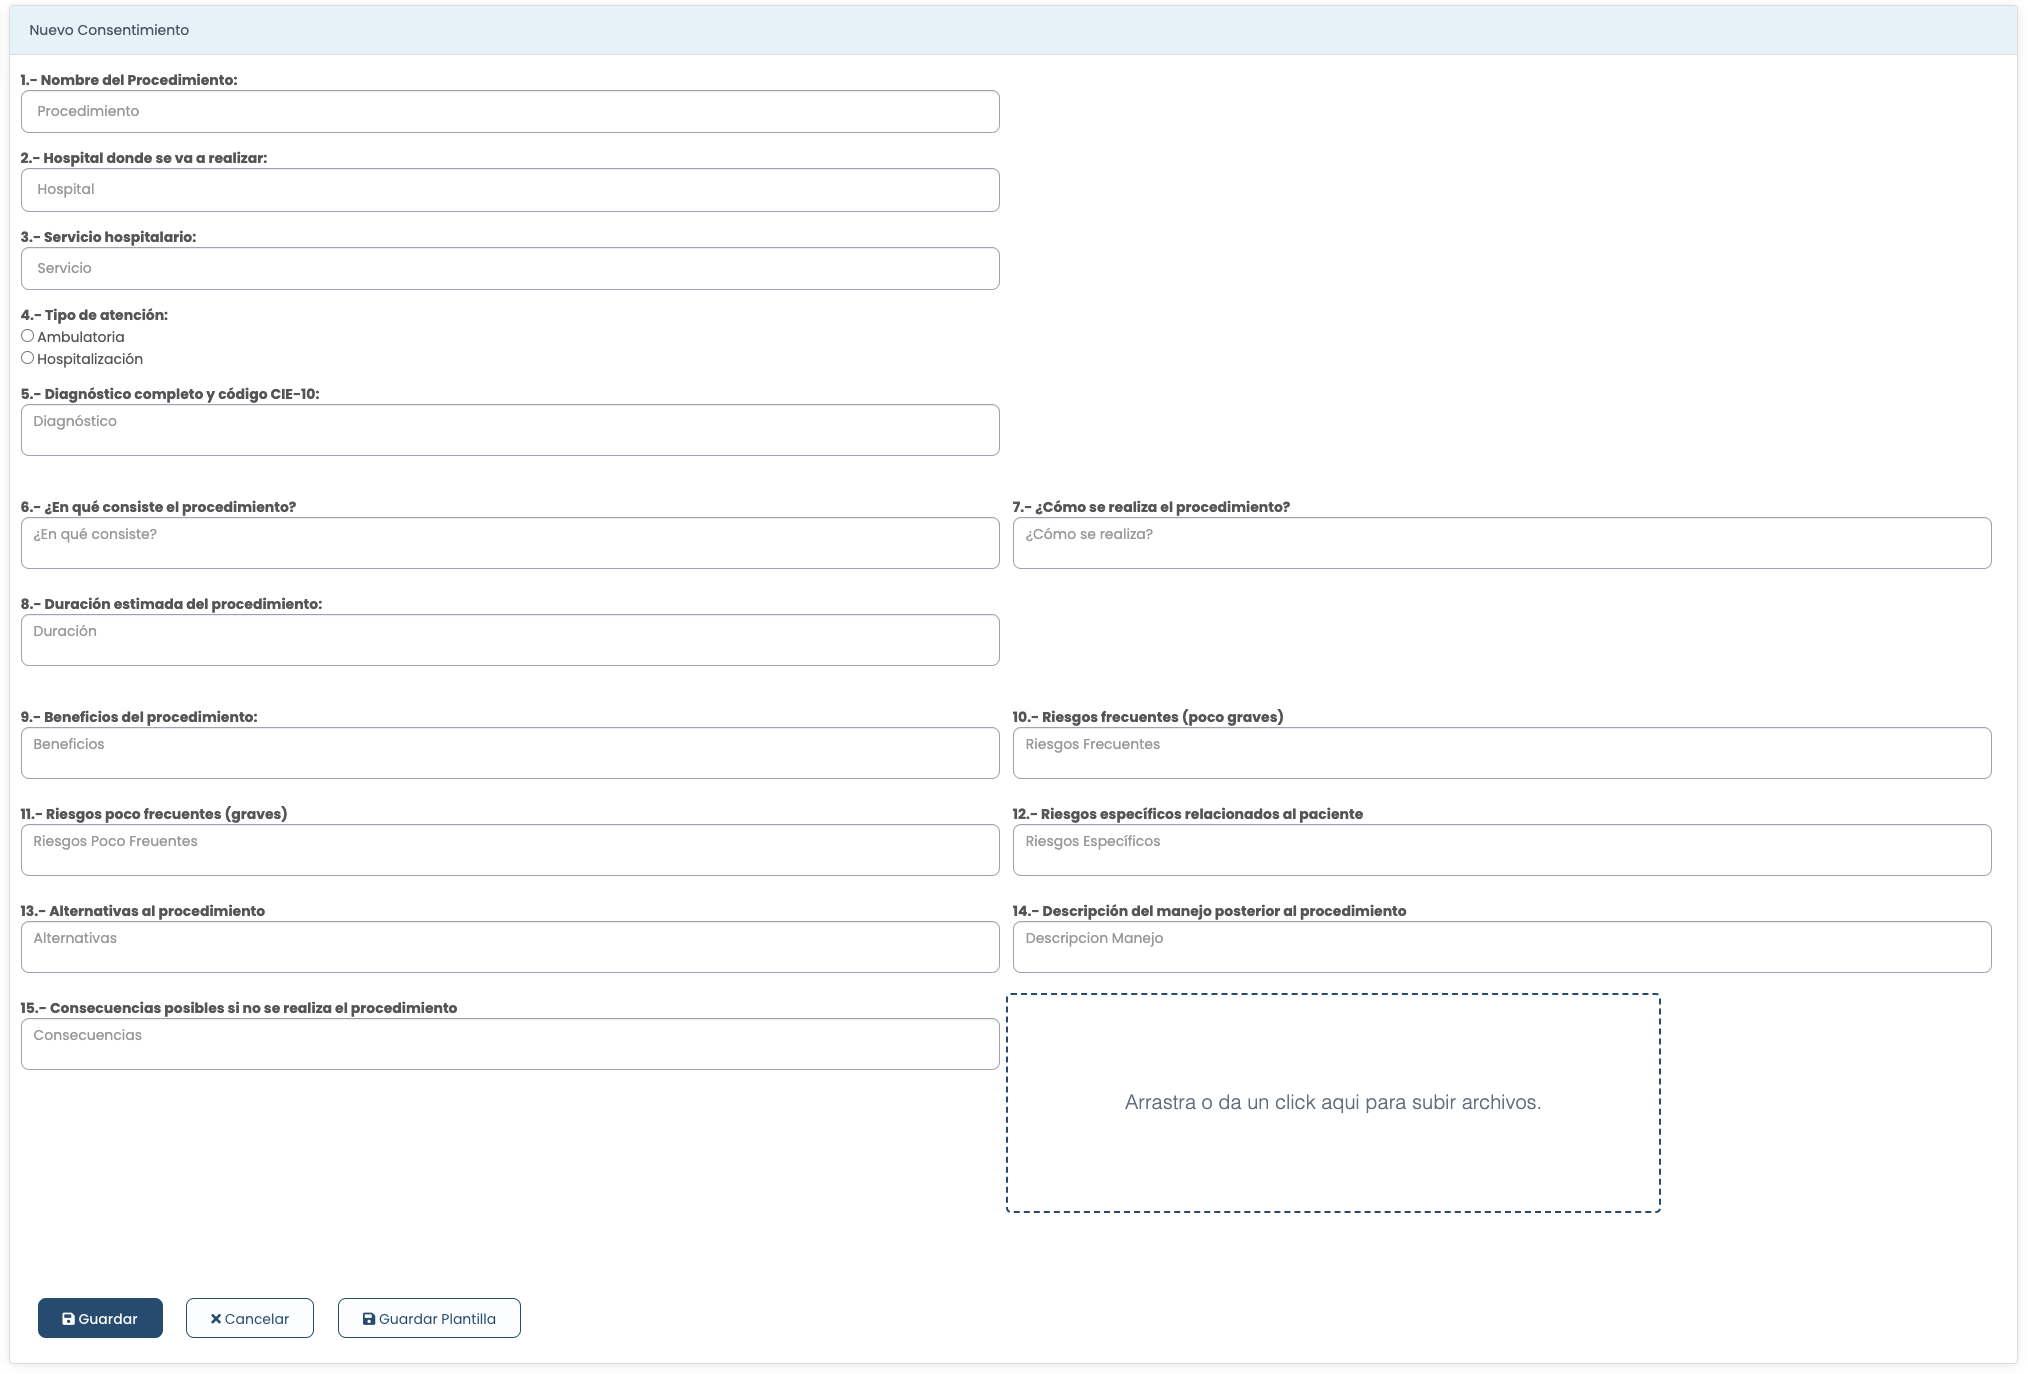Click the Guardar Plantilla button

429,1318
